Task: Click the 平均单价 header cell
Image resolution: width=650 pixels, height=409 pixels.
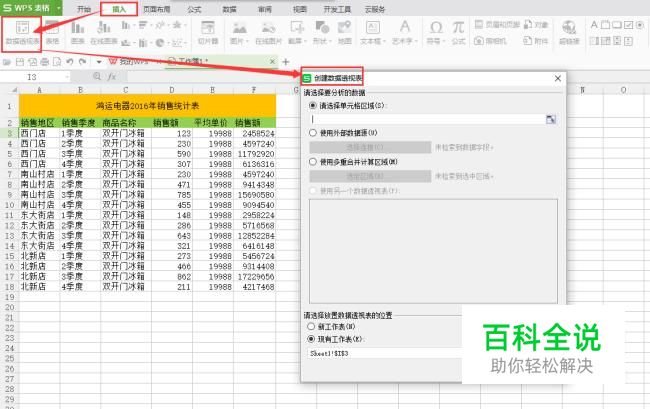Action: click(x=213, y=123)
